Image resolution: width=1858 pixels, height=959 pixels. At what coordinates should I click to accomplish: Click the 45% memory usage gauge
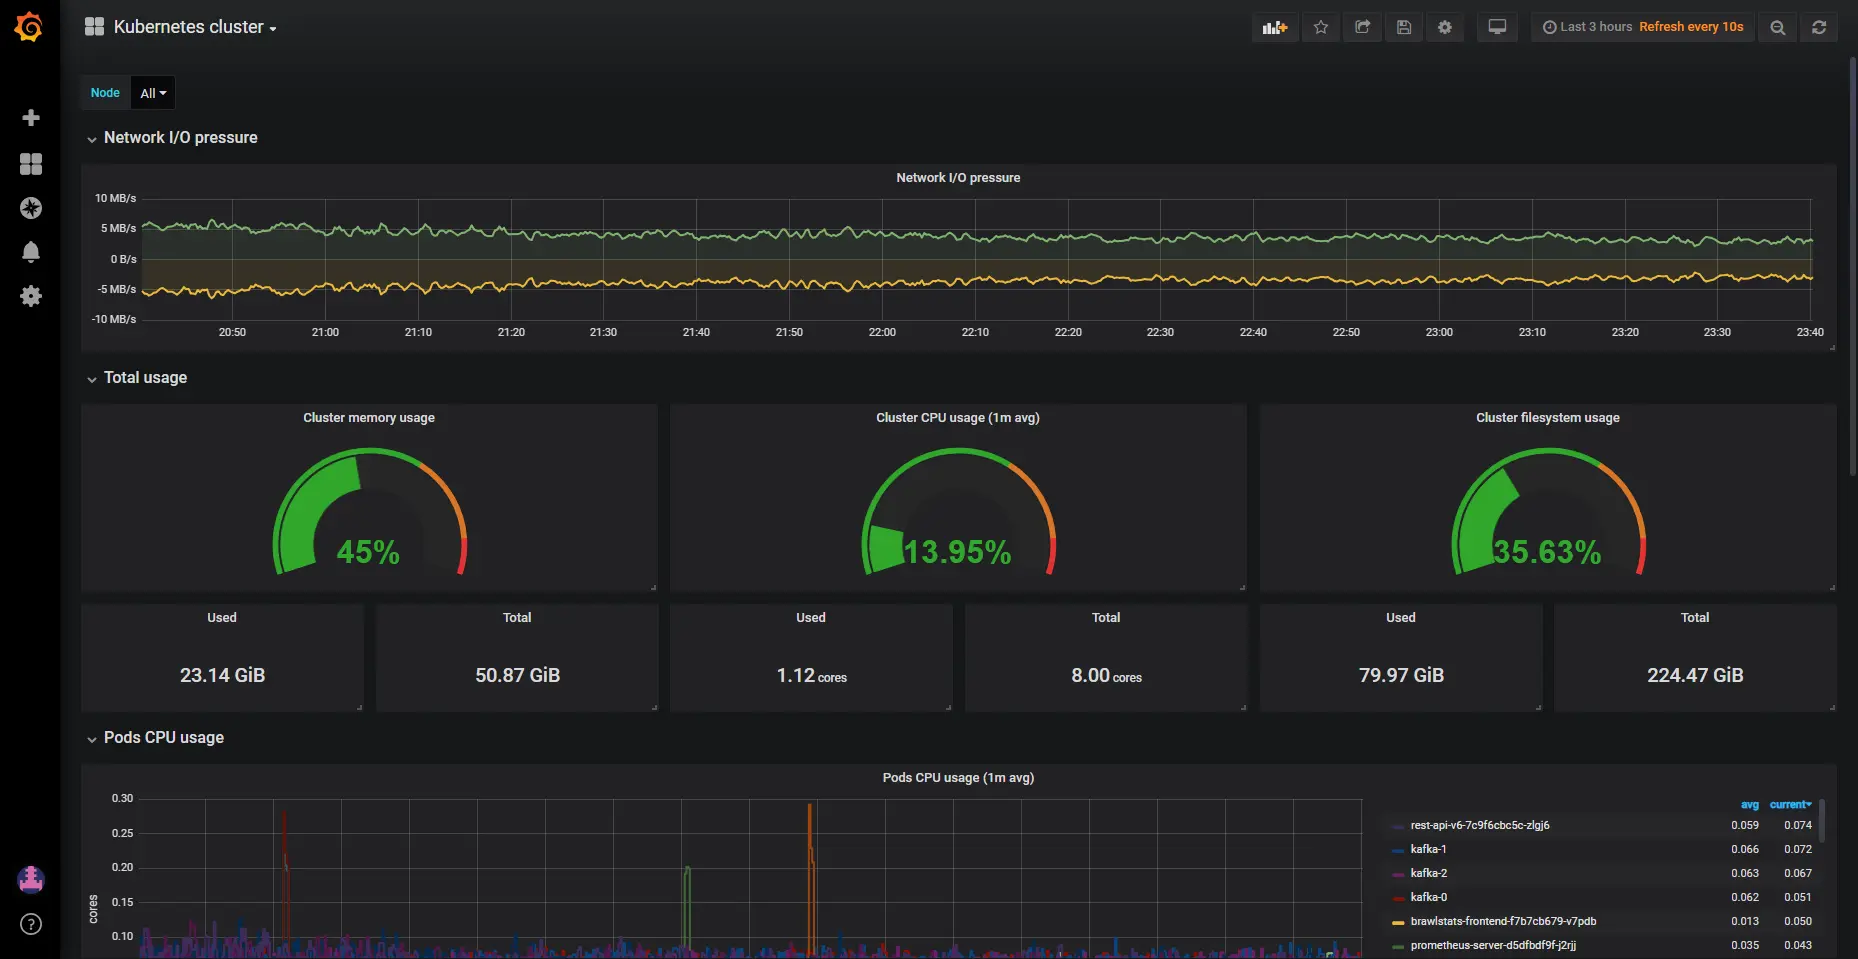pyautogui.click(x=369, y=512)
